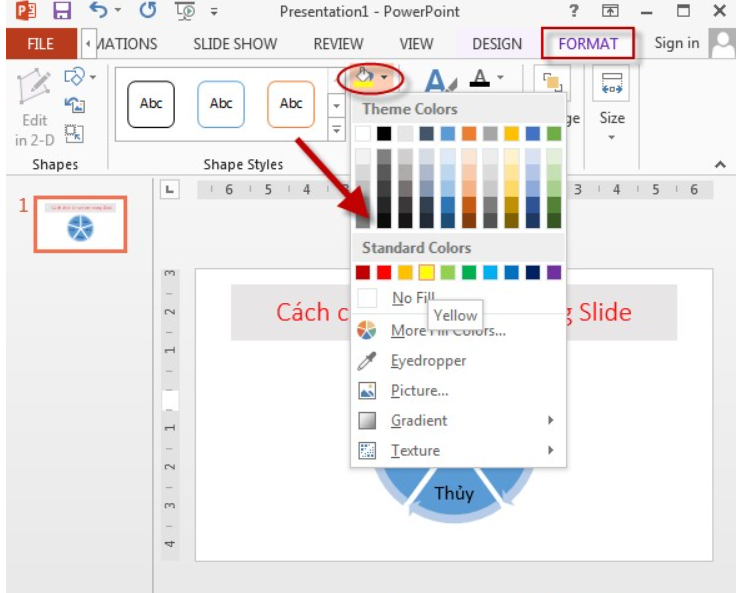Select More Fill Colors option

point(447,331)
